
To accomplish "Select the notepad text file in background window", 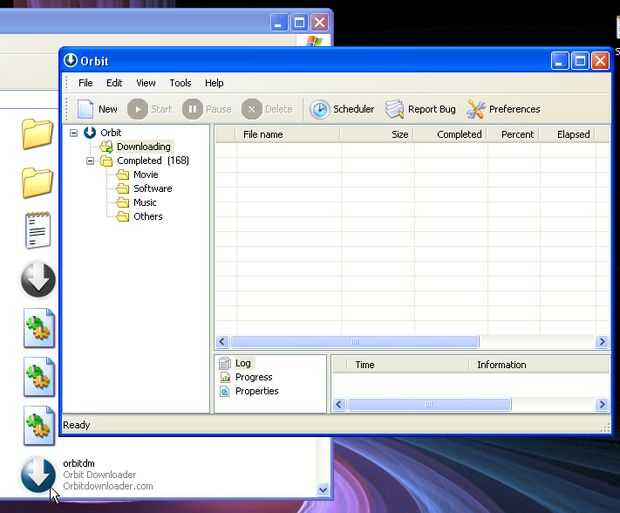I will [x=38, y=230].
